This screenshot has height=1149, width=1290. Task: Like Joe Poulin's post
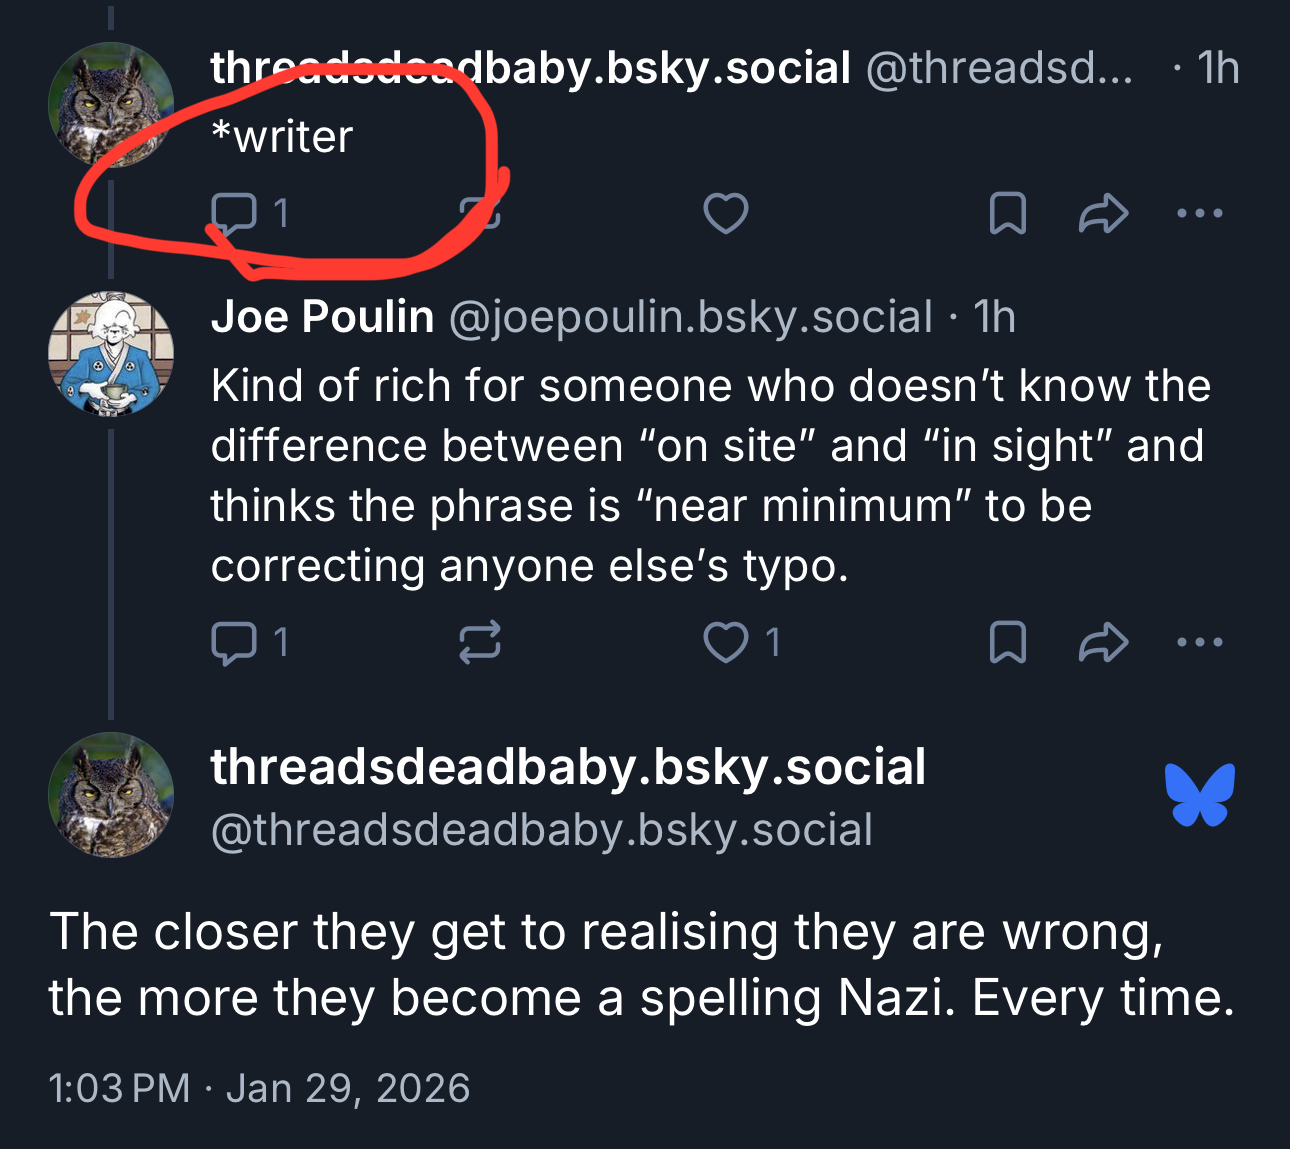[726, 642]
